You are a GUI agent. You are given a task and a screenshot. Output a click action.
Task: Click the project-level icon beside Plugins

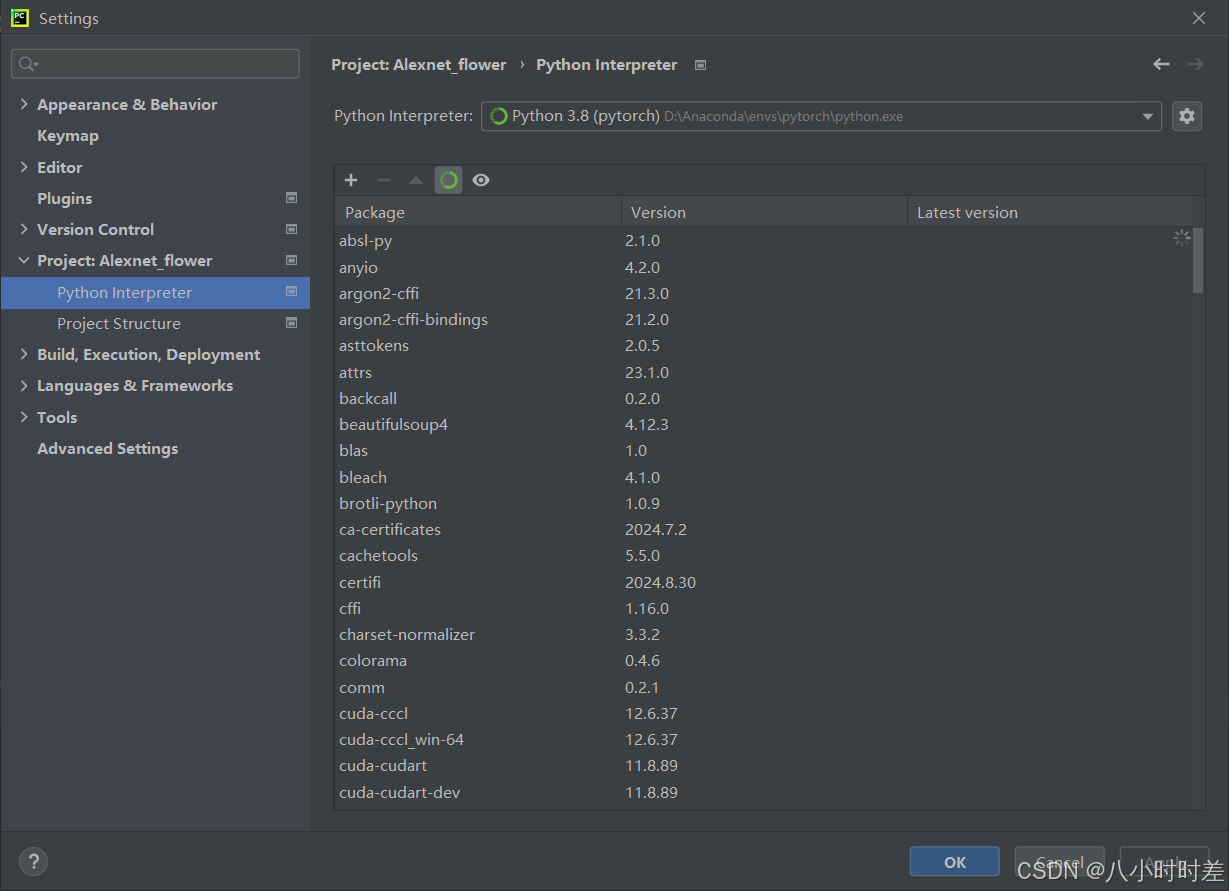coord(291,198)
